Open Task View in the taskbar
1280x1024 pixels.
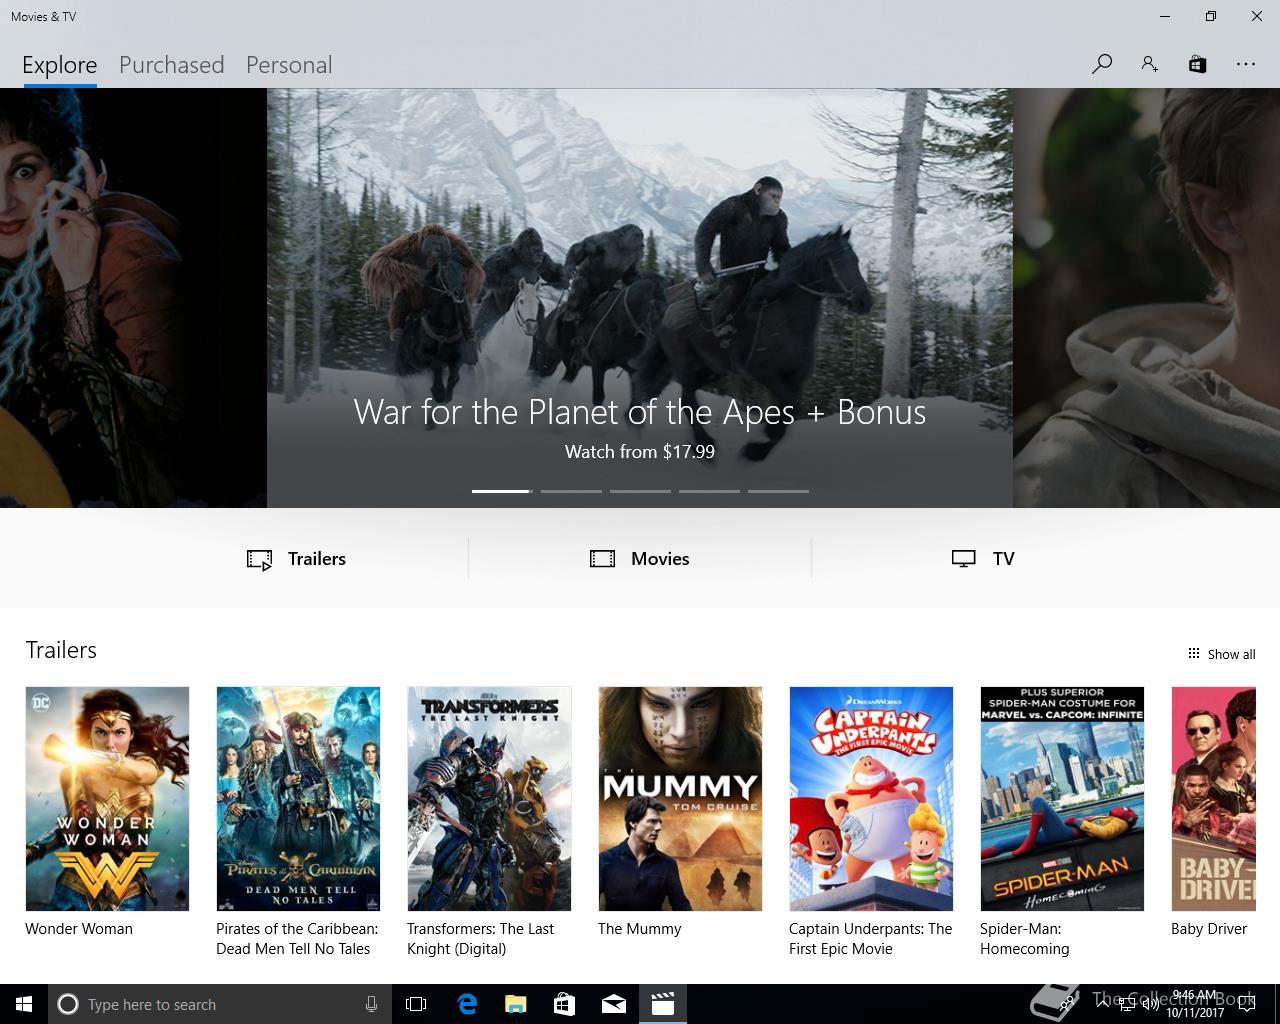point(416,1004)
